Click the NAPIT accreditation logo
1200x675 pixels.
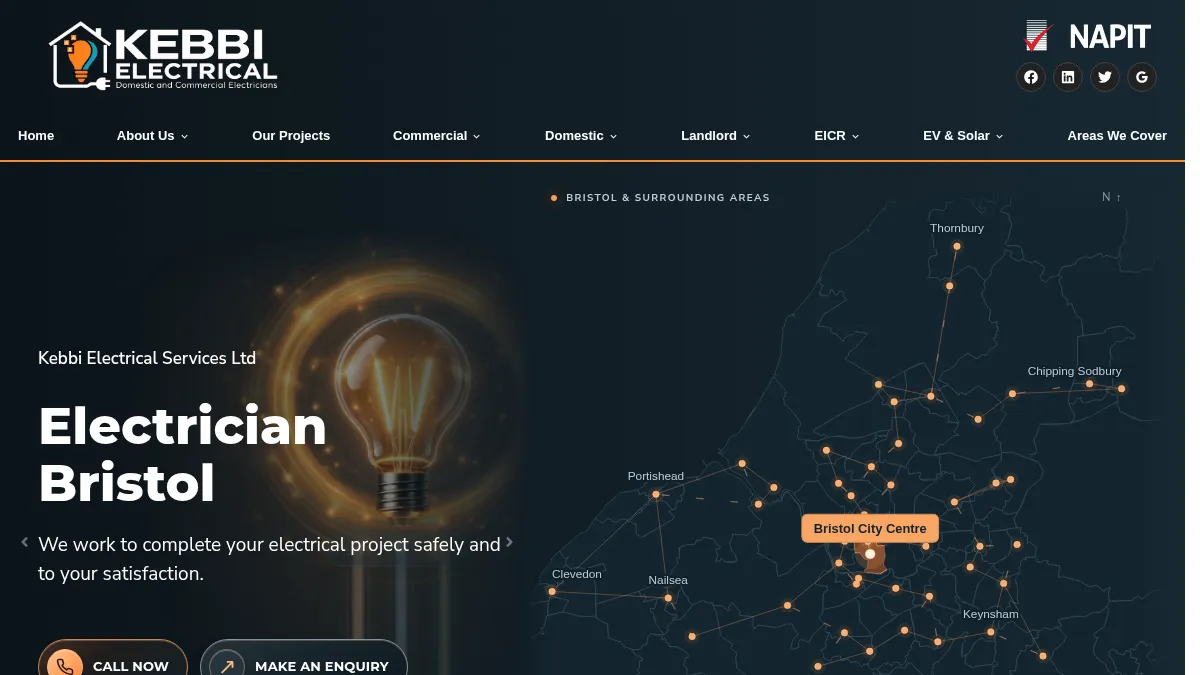1089,37
